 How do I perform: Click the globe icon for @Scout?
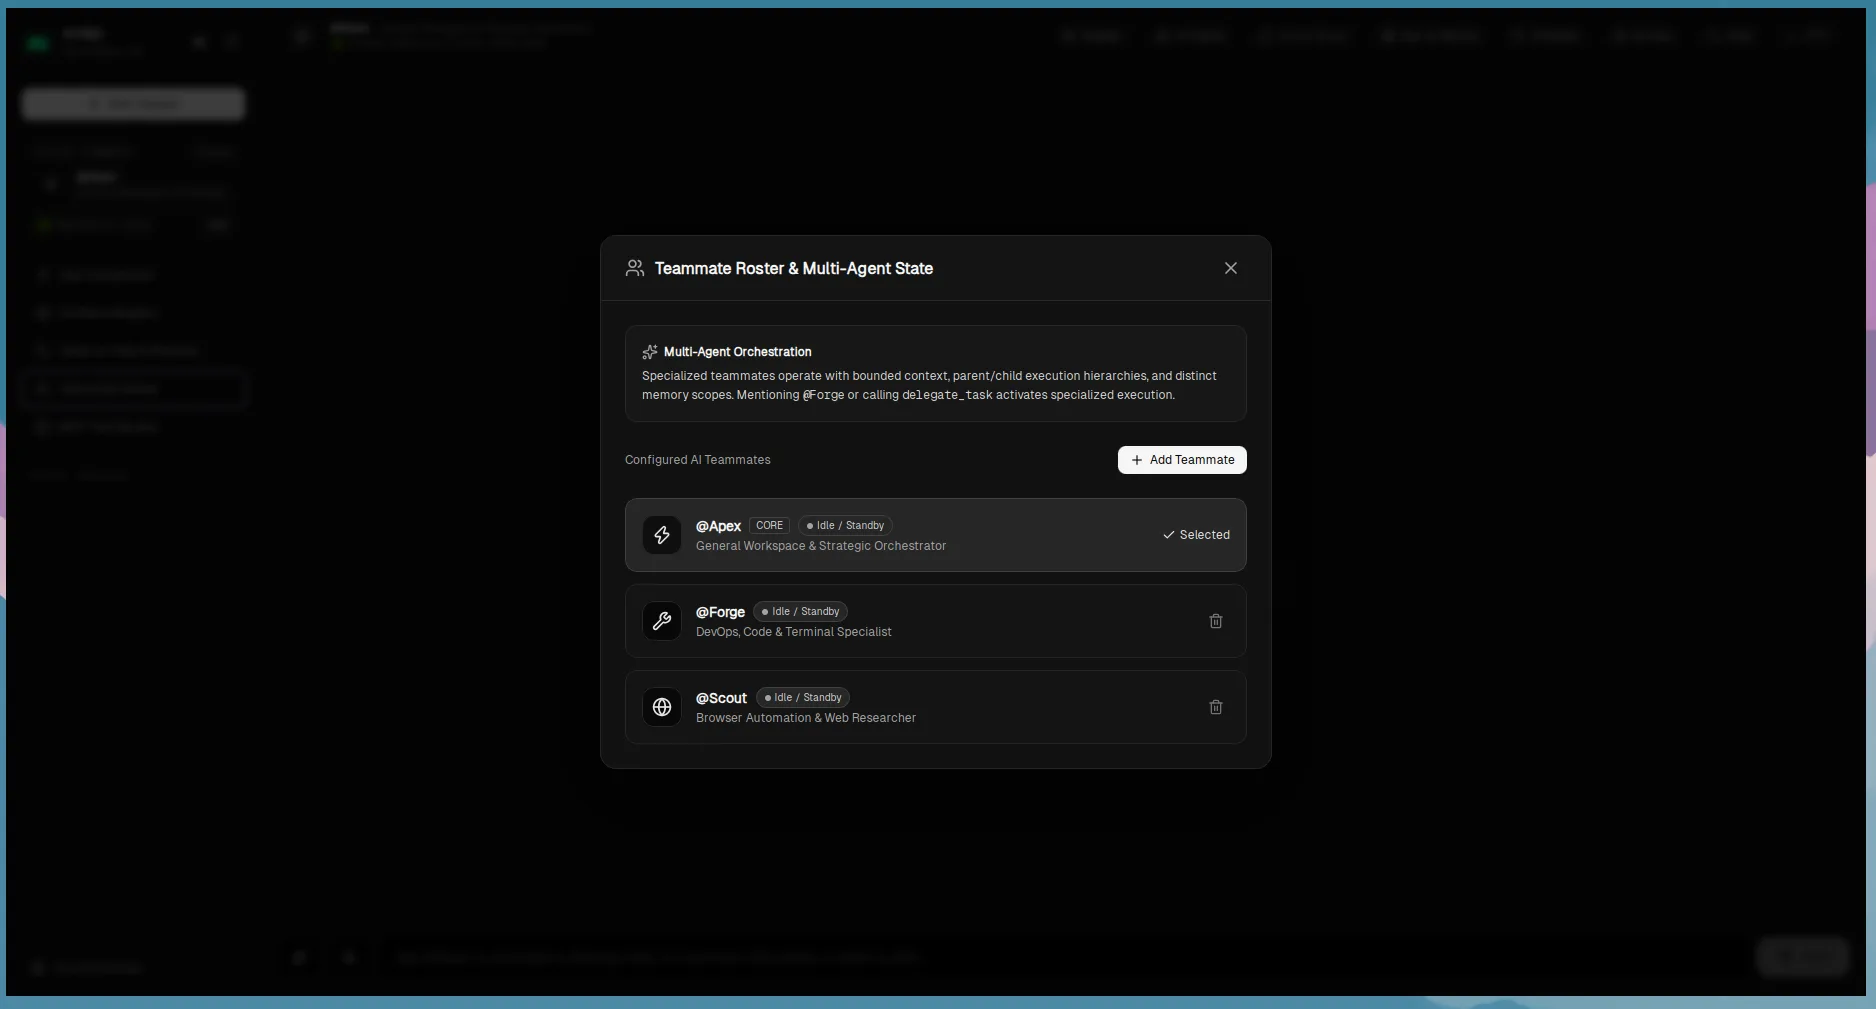click(662, 707)
